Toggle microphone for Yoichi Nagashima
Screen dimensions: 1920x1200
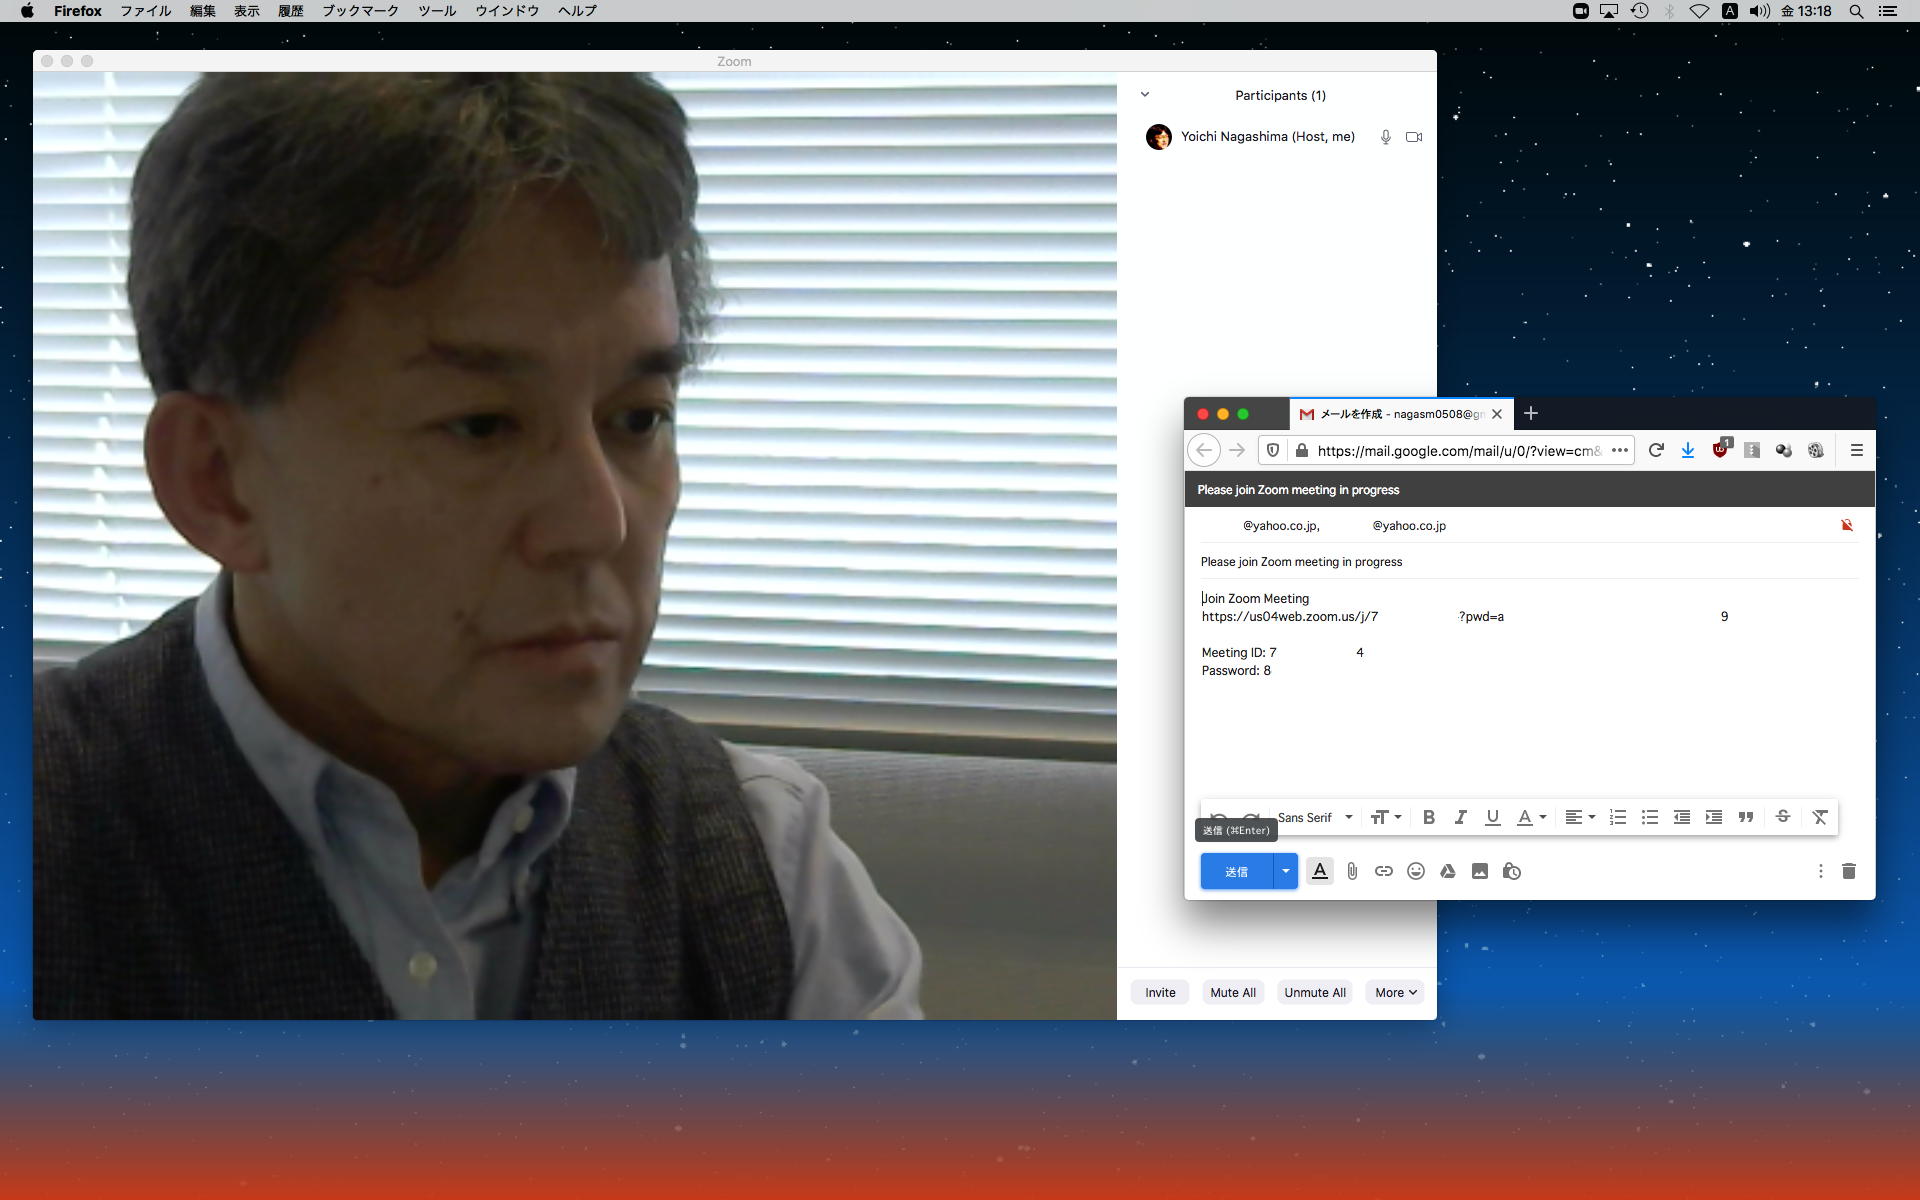tap(1386, 137)
